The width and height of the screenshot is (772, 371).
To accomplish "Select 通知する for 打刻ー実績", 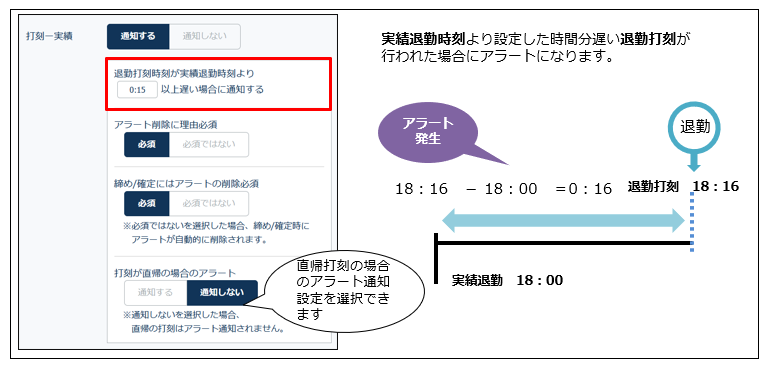I will point(138,36).
